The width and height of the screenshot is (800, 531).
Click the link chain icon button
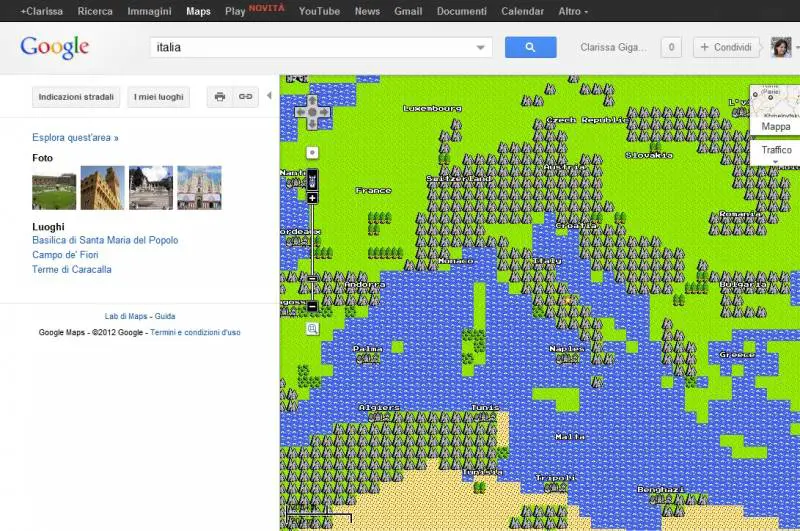click(244, 97)
